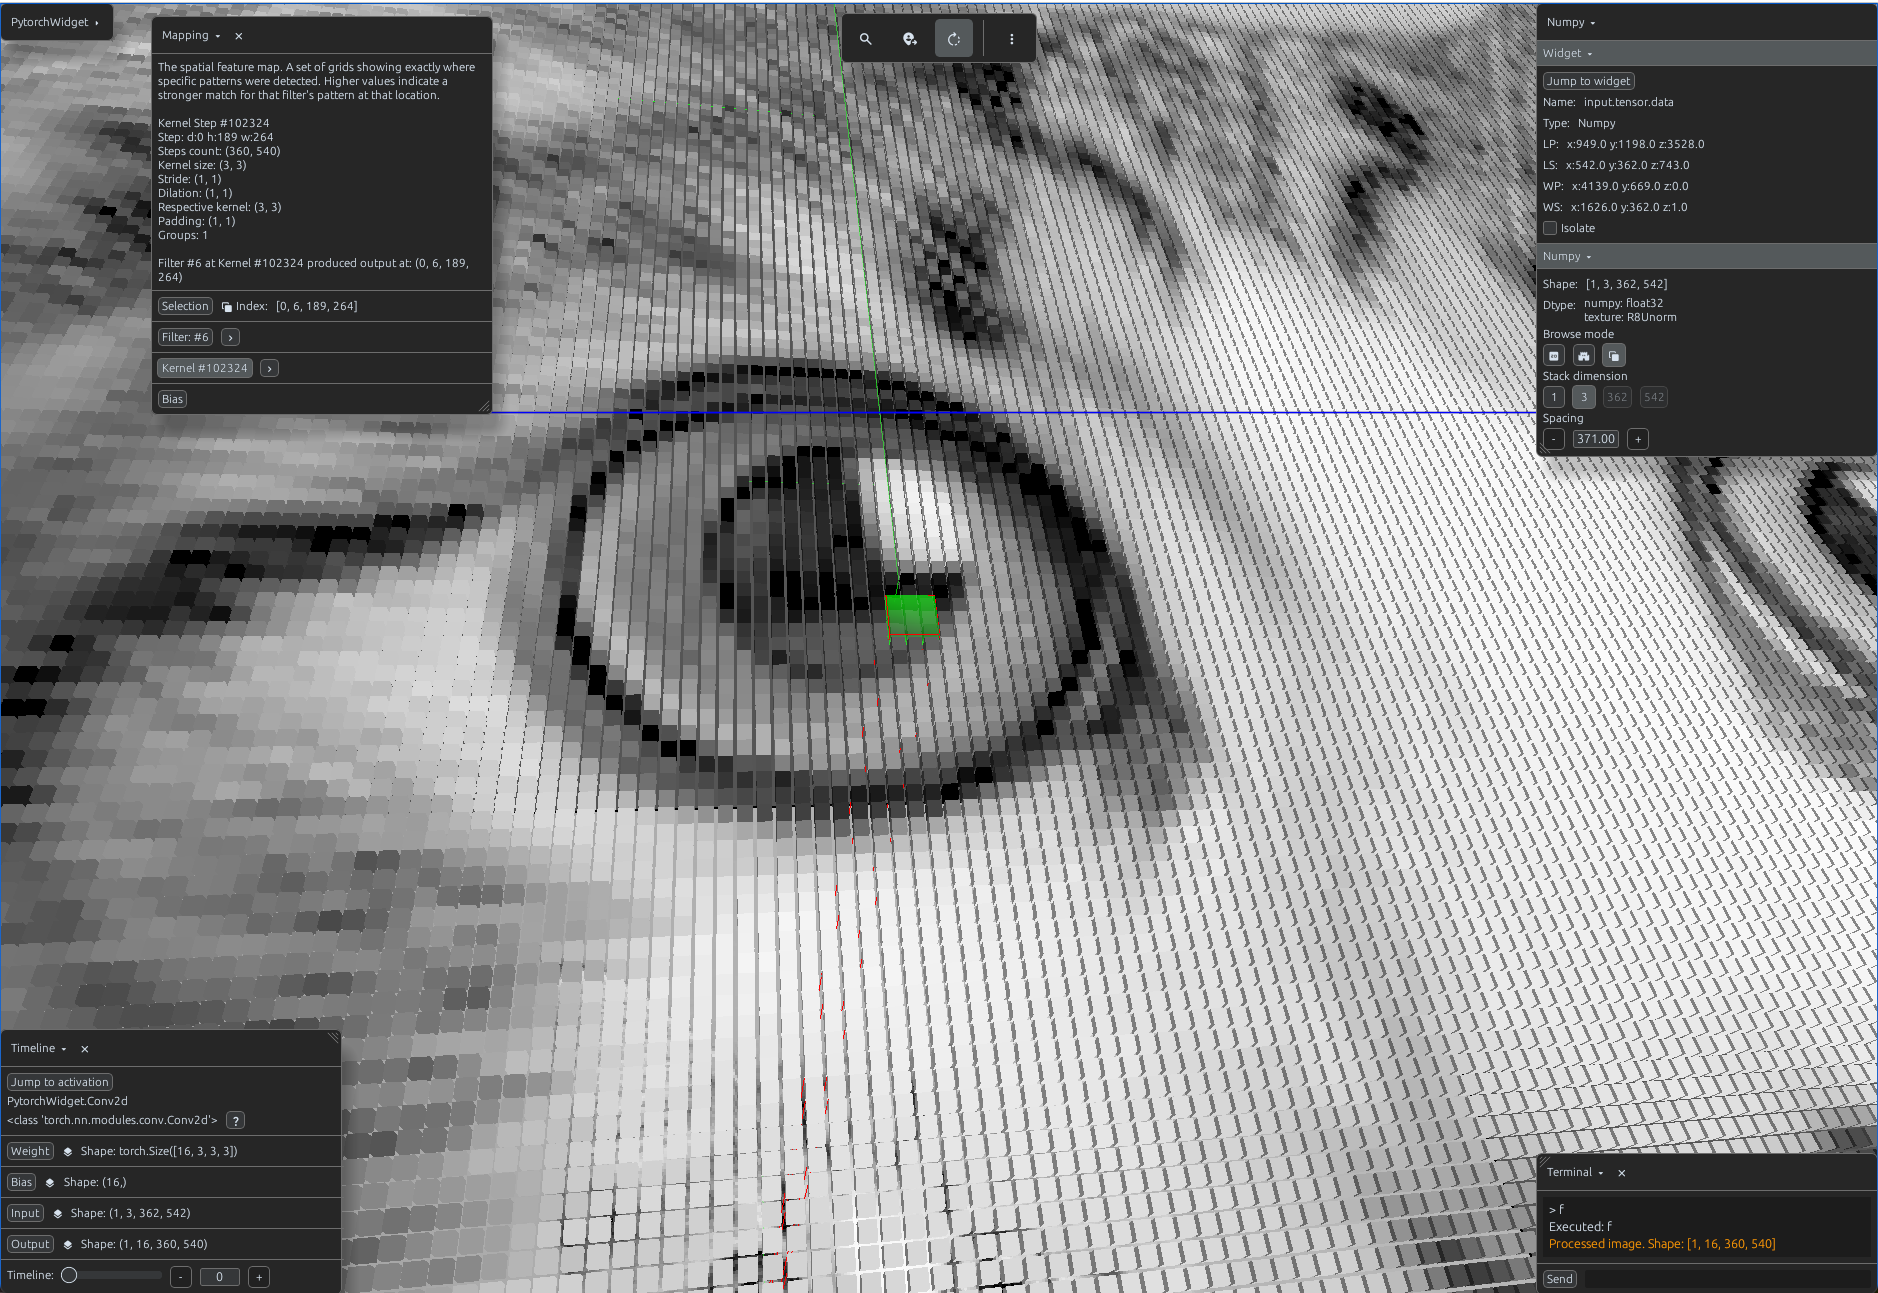Decrease the Timeline value with minus

pyautogui.click(x=181, y=1277)
